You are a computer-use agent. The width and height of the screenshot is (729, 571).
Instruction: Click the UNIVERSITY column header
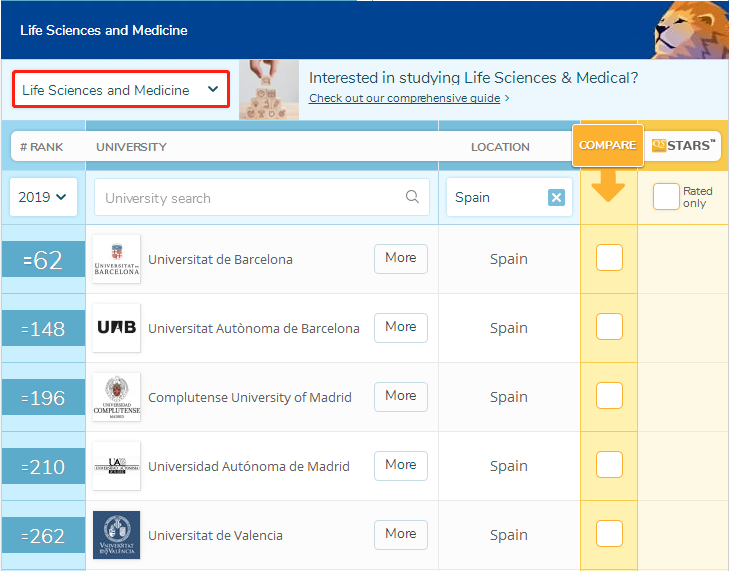pos(131,147)
